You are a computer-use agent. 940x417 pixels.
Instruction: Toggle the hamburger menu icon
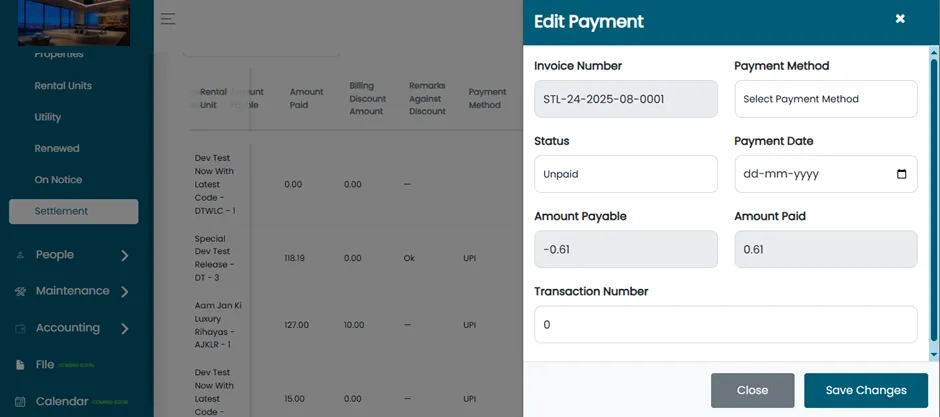point(168,19)
